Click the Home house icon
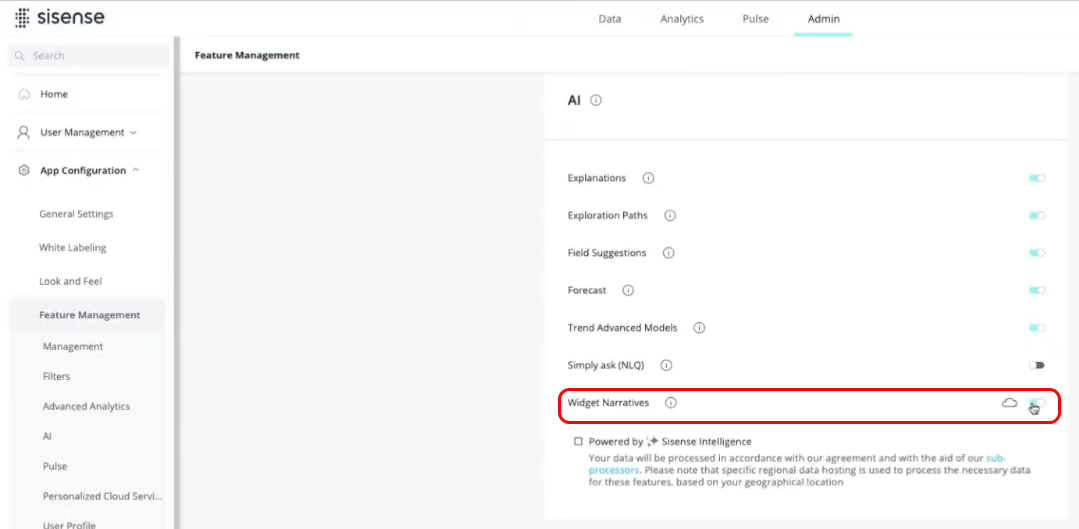 24,94
